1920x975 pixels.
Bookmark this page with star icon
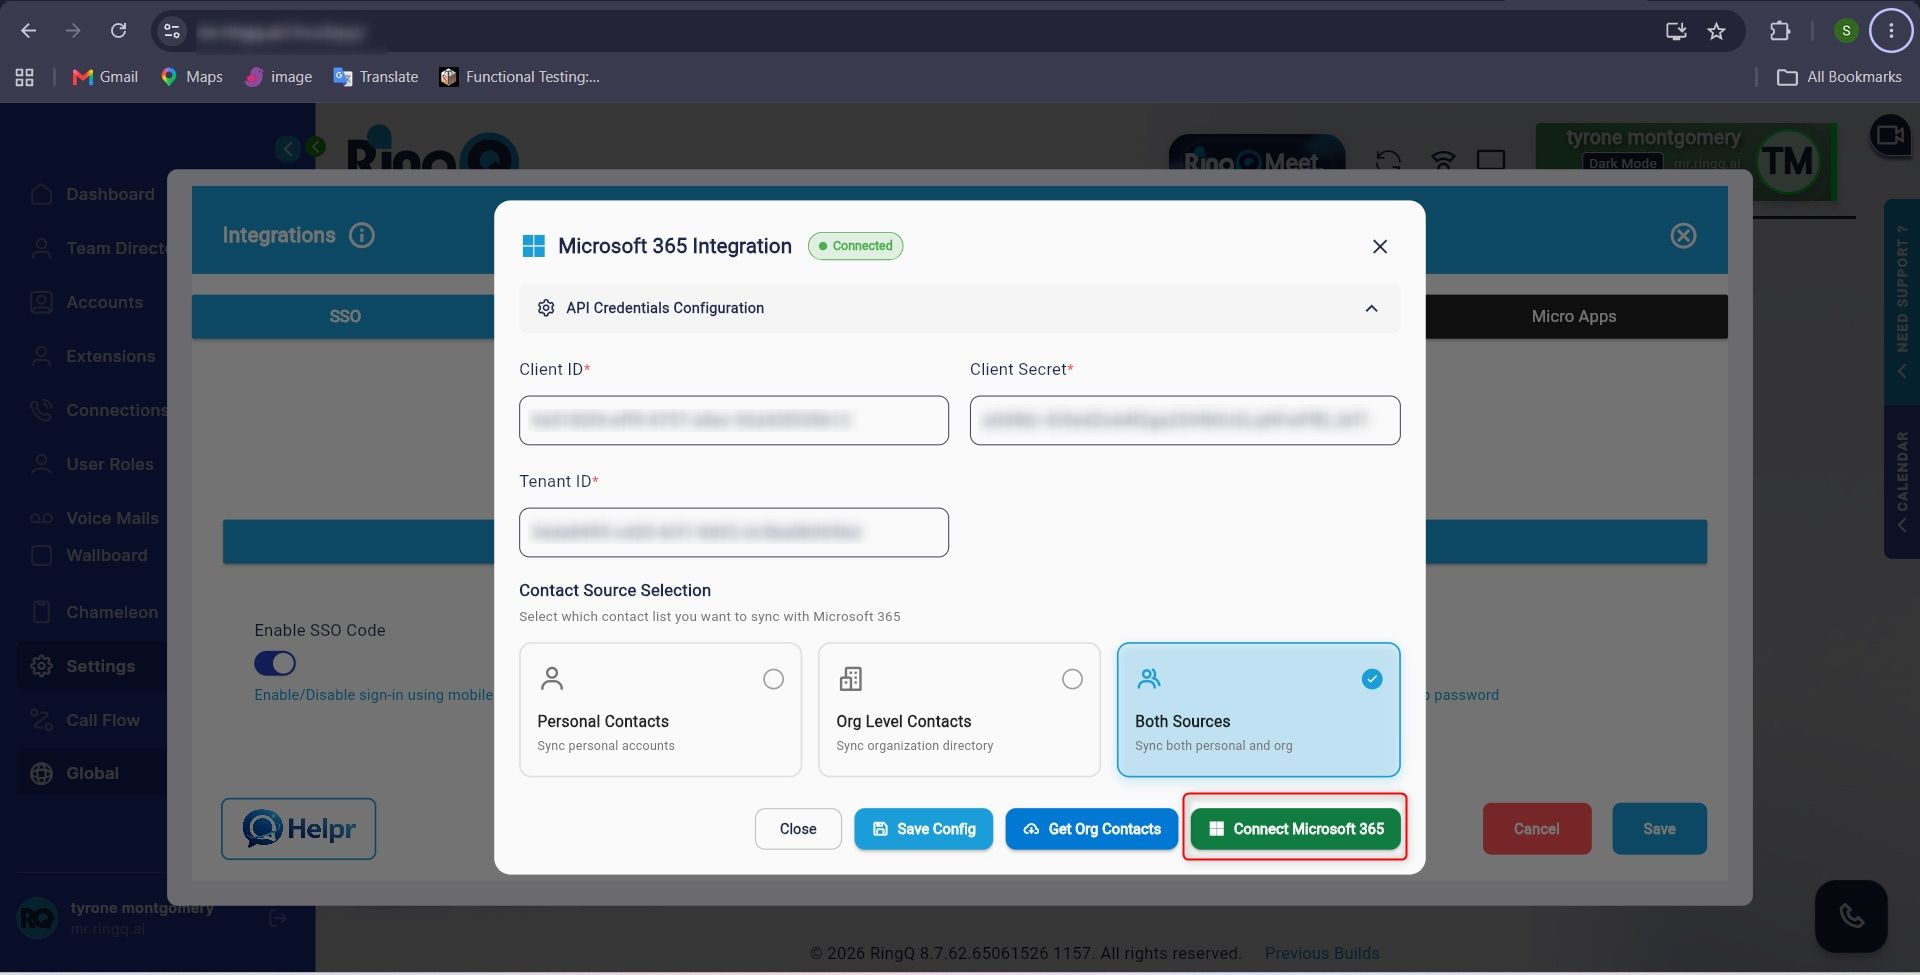pyautogui.click(x=1717, y=31)
